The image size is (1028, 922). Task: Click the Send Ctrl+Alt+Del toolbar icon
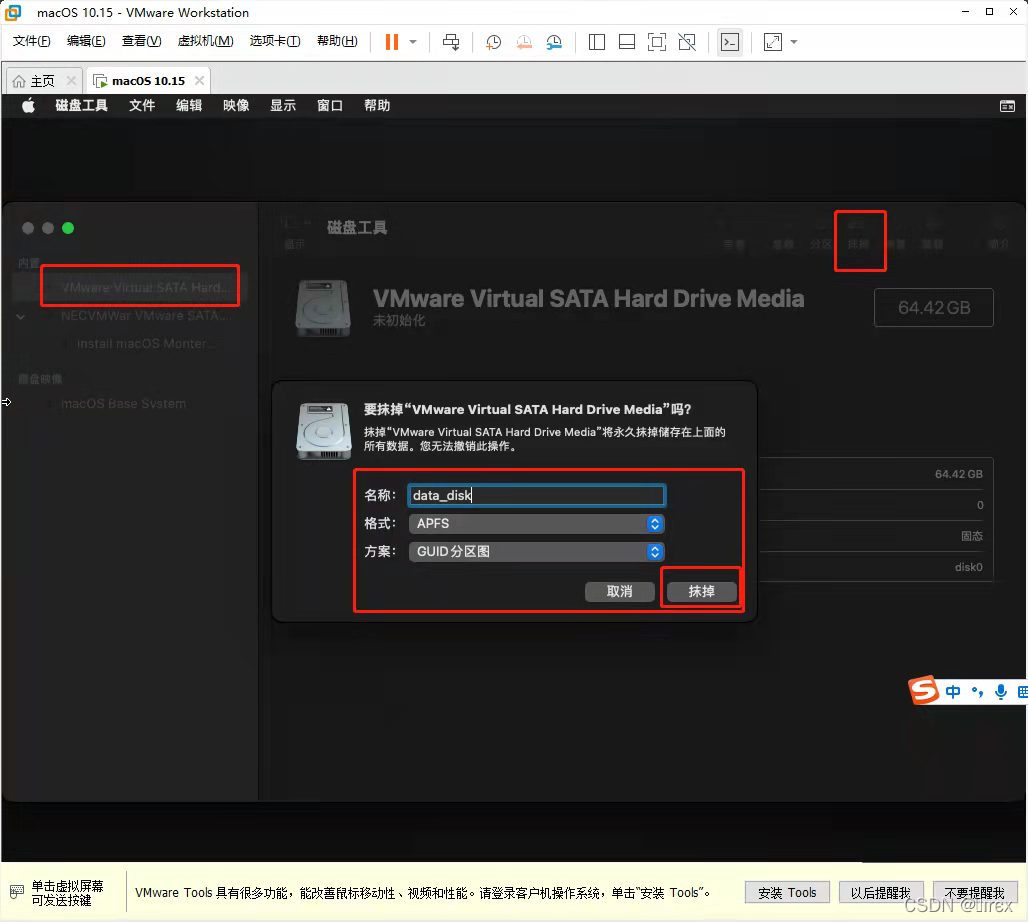[x=450, y=42]
